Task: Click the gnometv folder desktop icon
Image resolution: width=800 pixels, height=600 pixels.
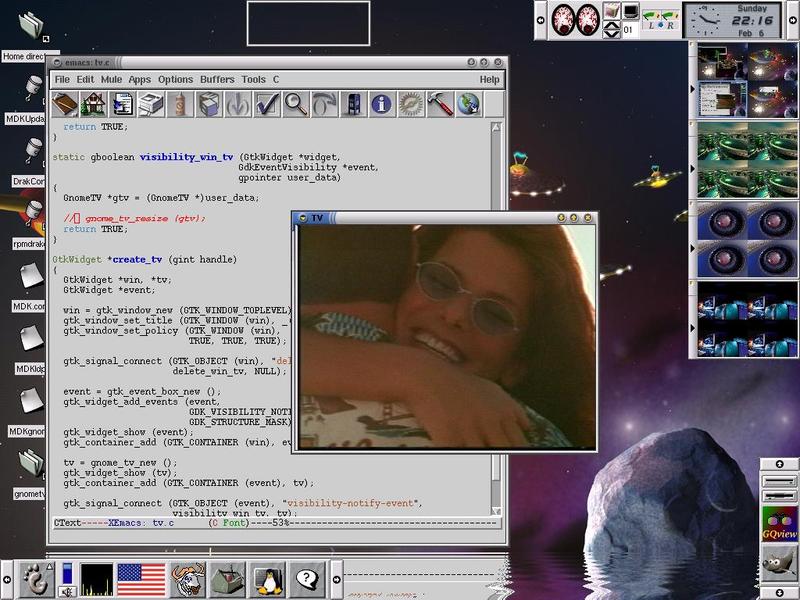Action: pos(32,463)
